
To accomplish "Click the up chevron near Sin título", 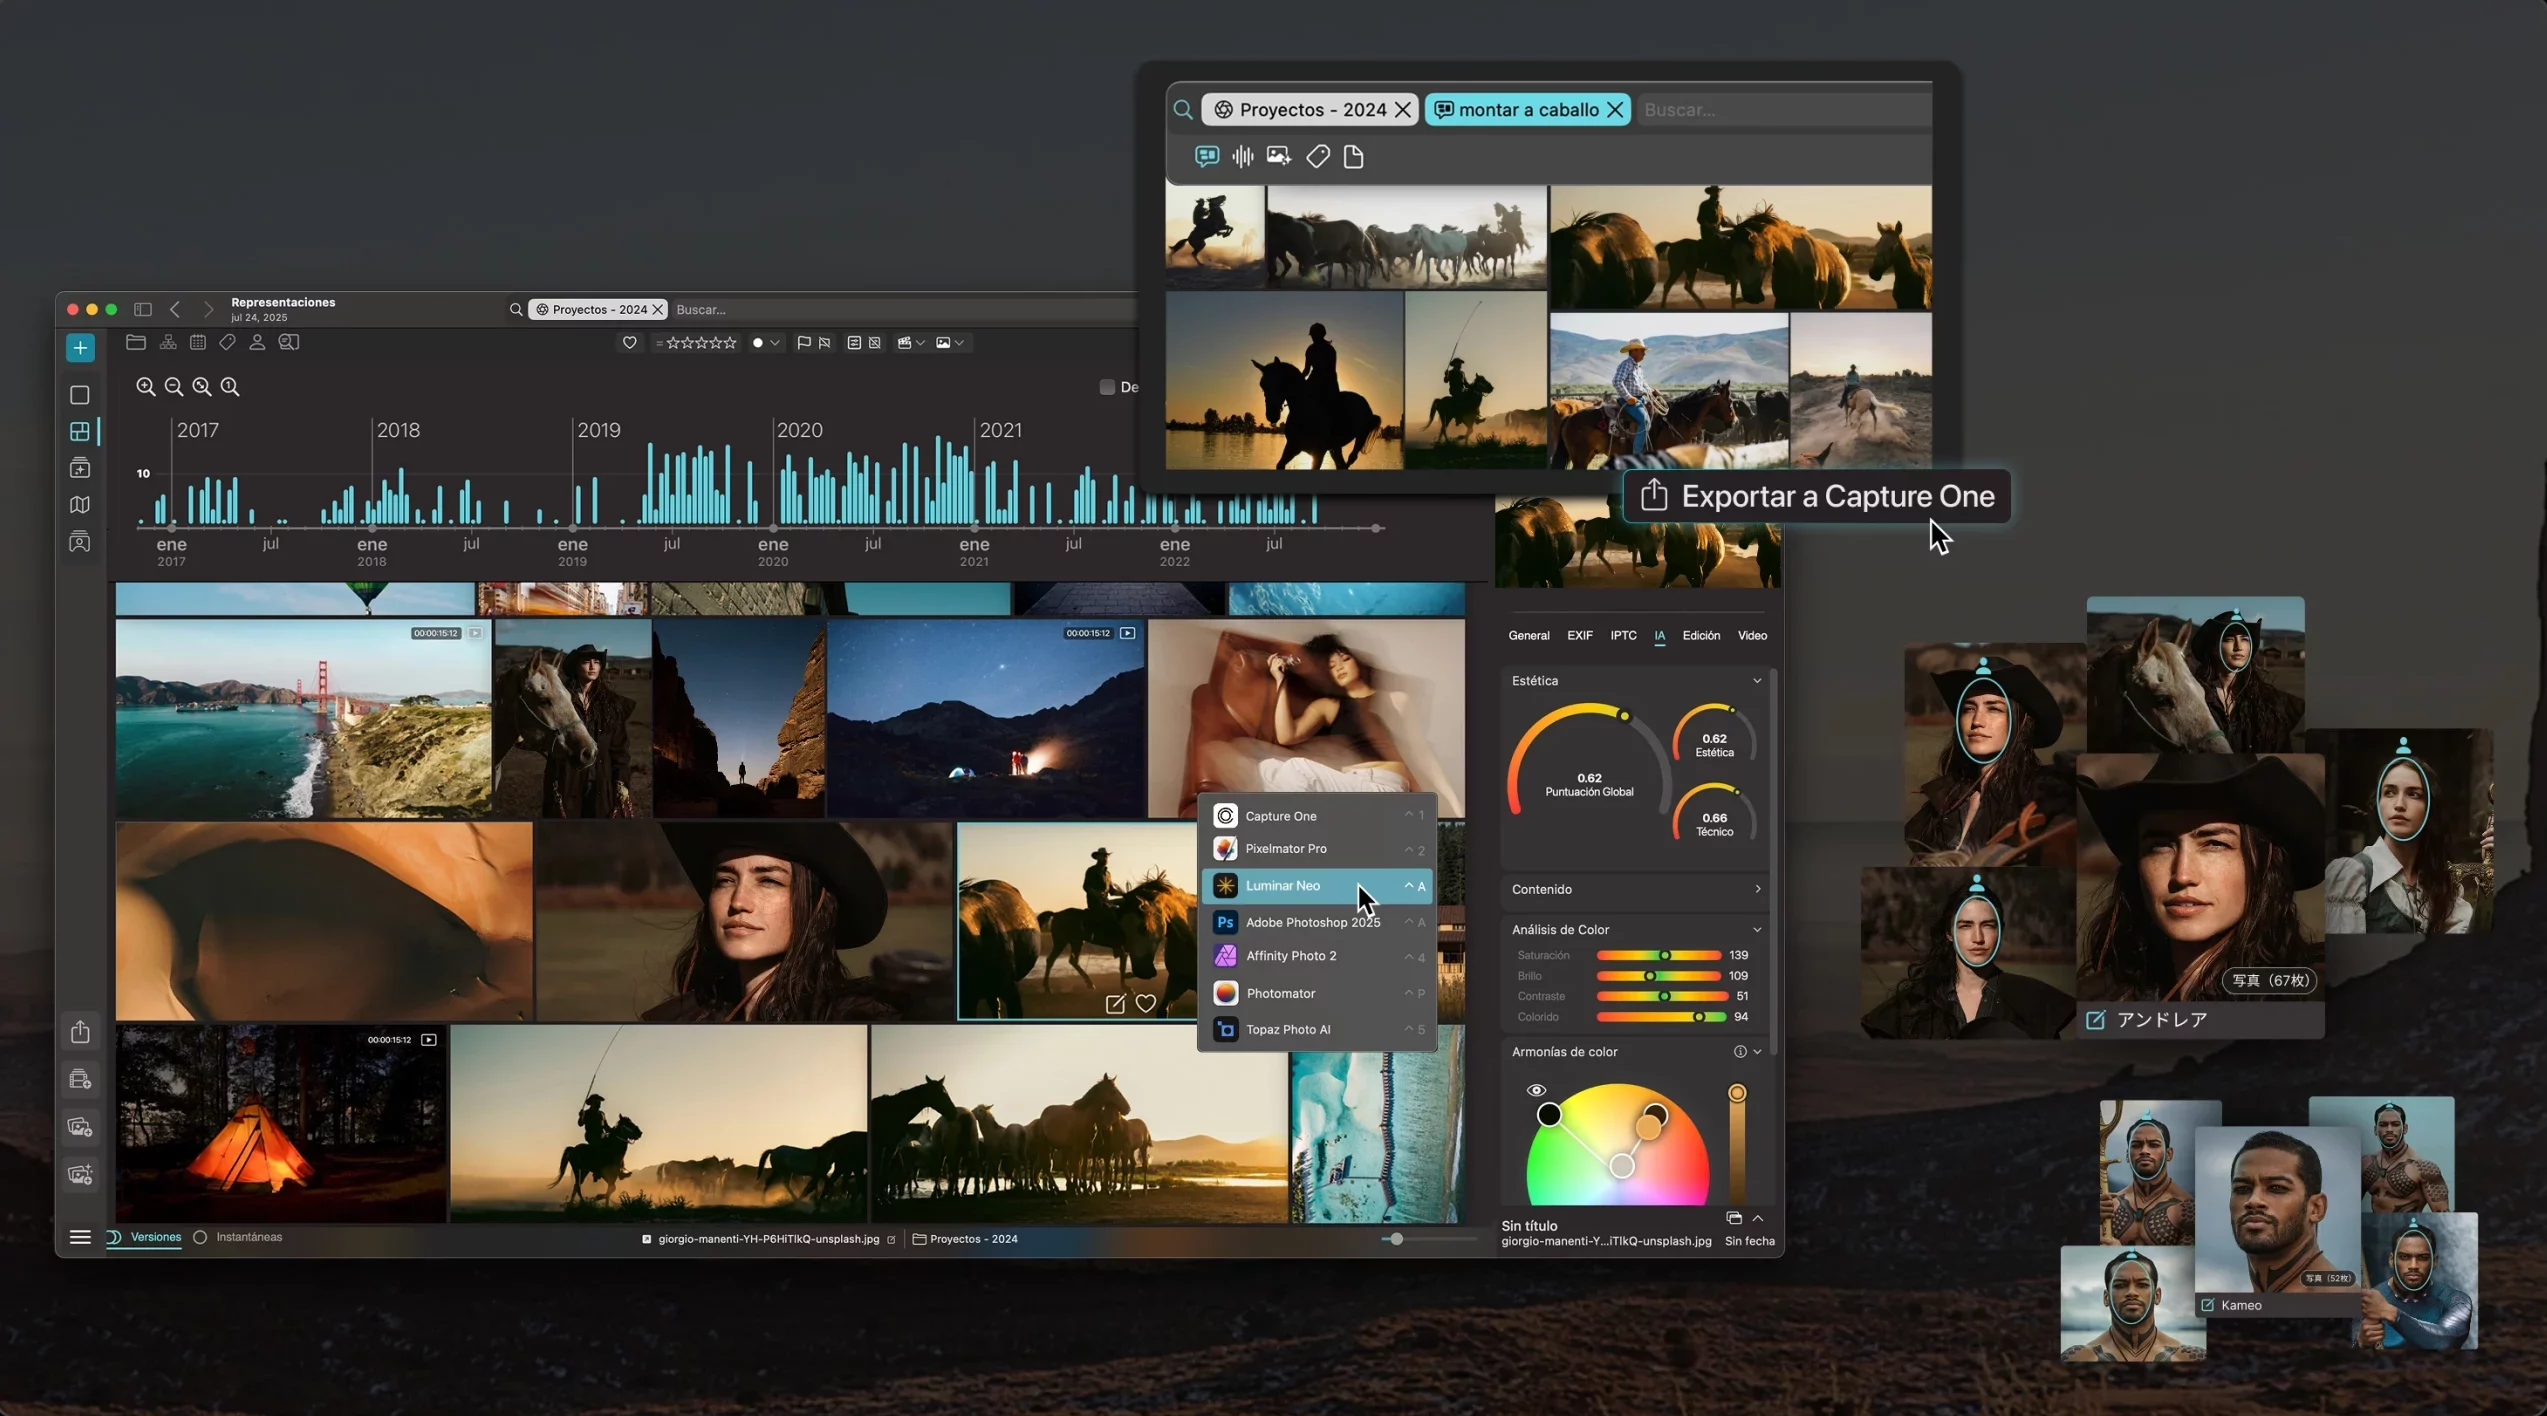I will (1758, 1218).
